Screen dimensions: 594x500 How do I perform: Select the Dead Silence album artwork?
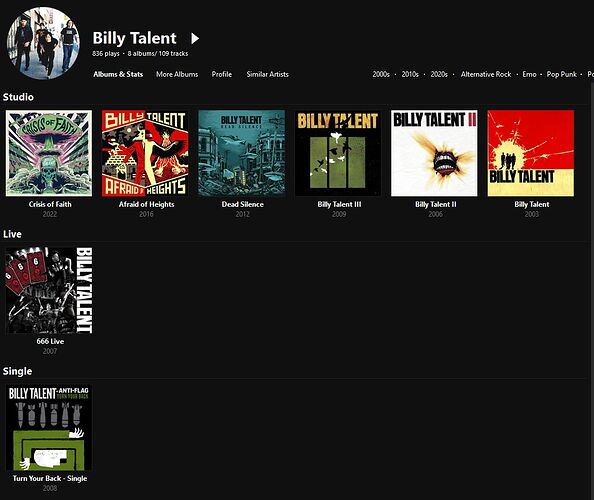click(242, 153)
